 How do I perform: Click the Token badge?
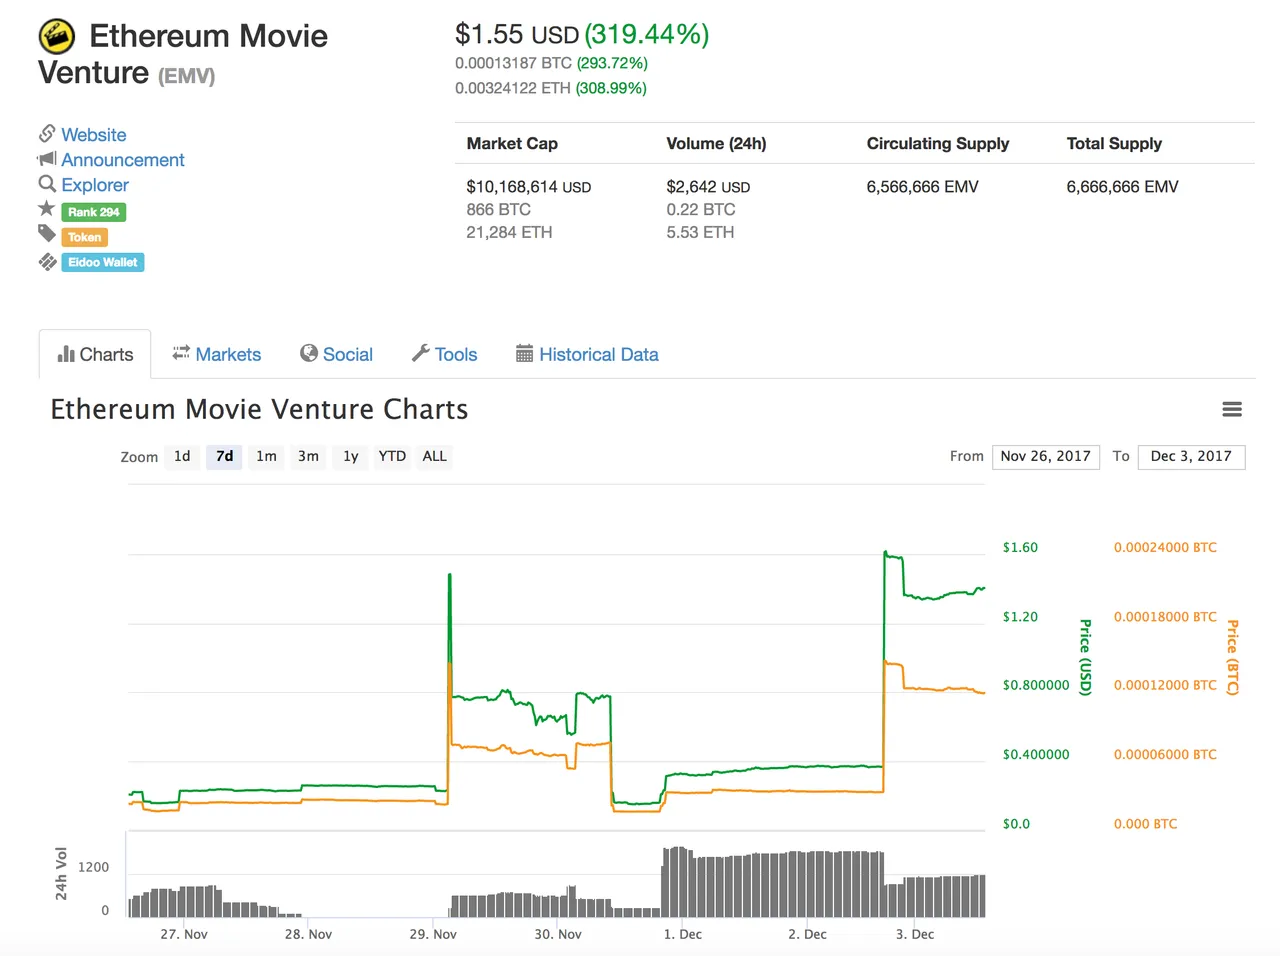tap(85, 237)
